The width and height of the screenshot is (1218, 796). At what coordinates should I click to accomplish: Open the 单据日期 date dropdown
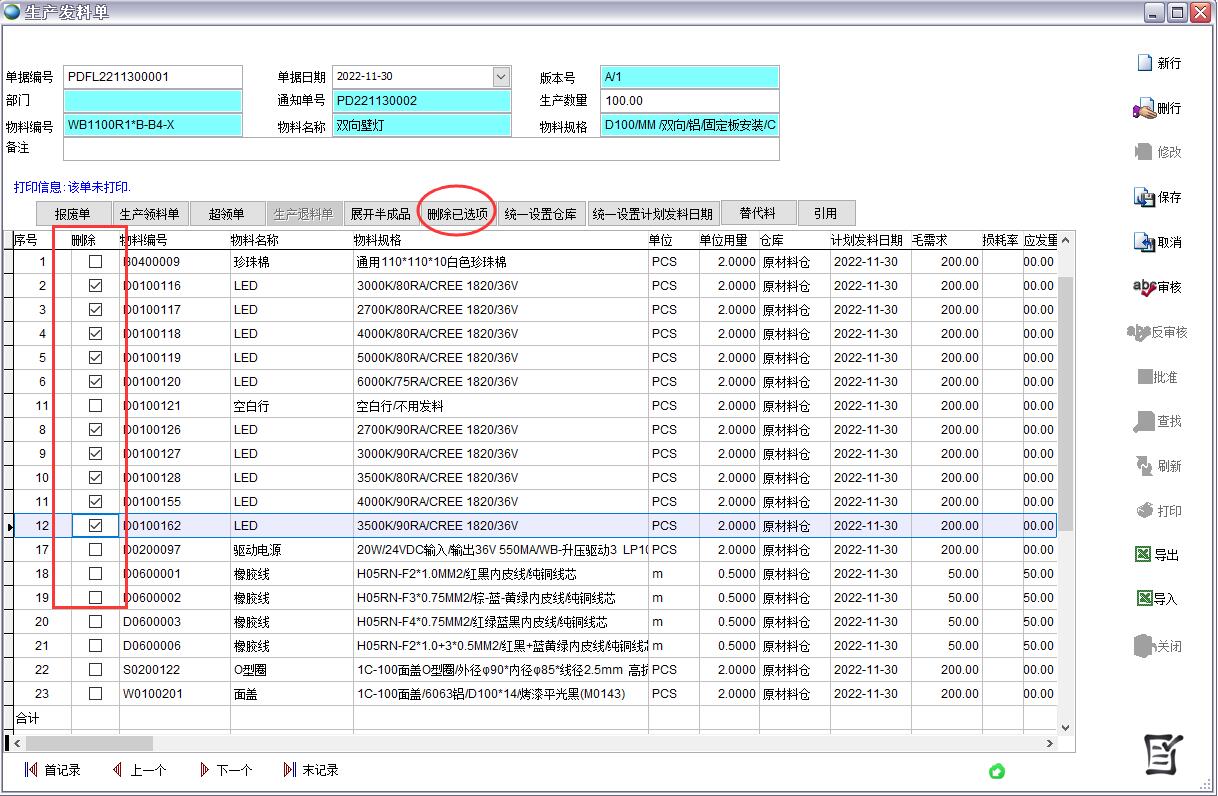pyautogui.click(x=501, y=77)
